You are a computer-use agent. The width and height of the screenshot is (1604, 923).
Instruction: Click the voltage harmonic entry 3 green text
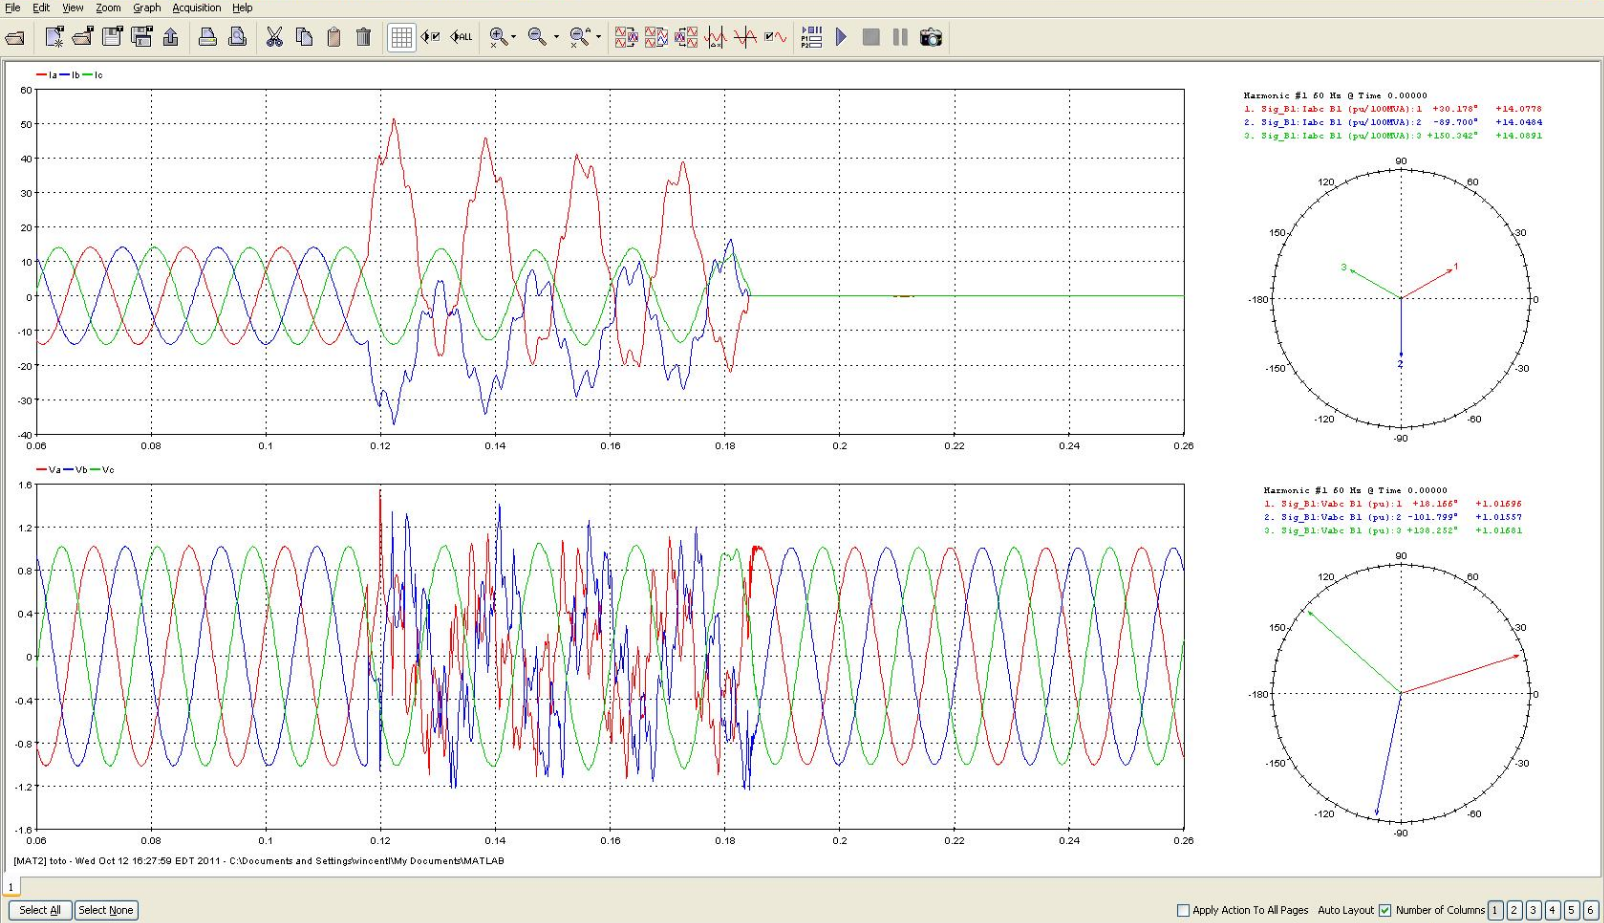click(x=1392, y=531)
